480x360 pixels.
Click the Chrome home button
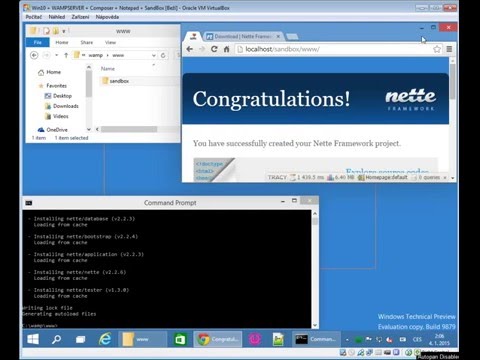227,49
